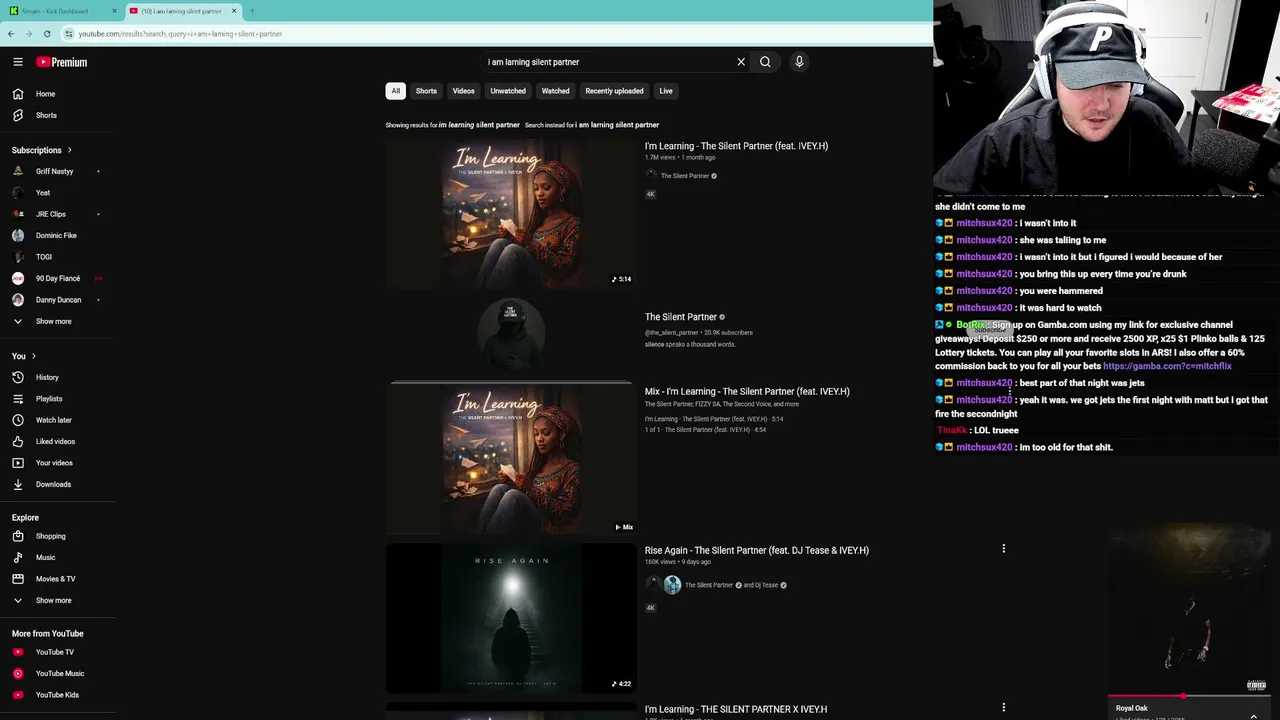Image resolution: width=1280 pixels, height=720 pixels.
Task: Open Danny Duncan subscription channel
Action: 58,300
